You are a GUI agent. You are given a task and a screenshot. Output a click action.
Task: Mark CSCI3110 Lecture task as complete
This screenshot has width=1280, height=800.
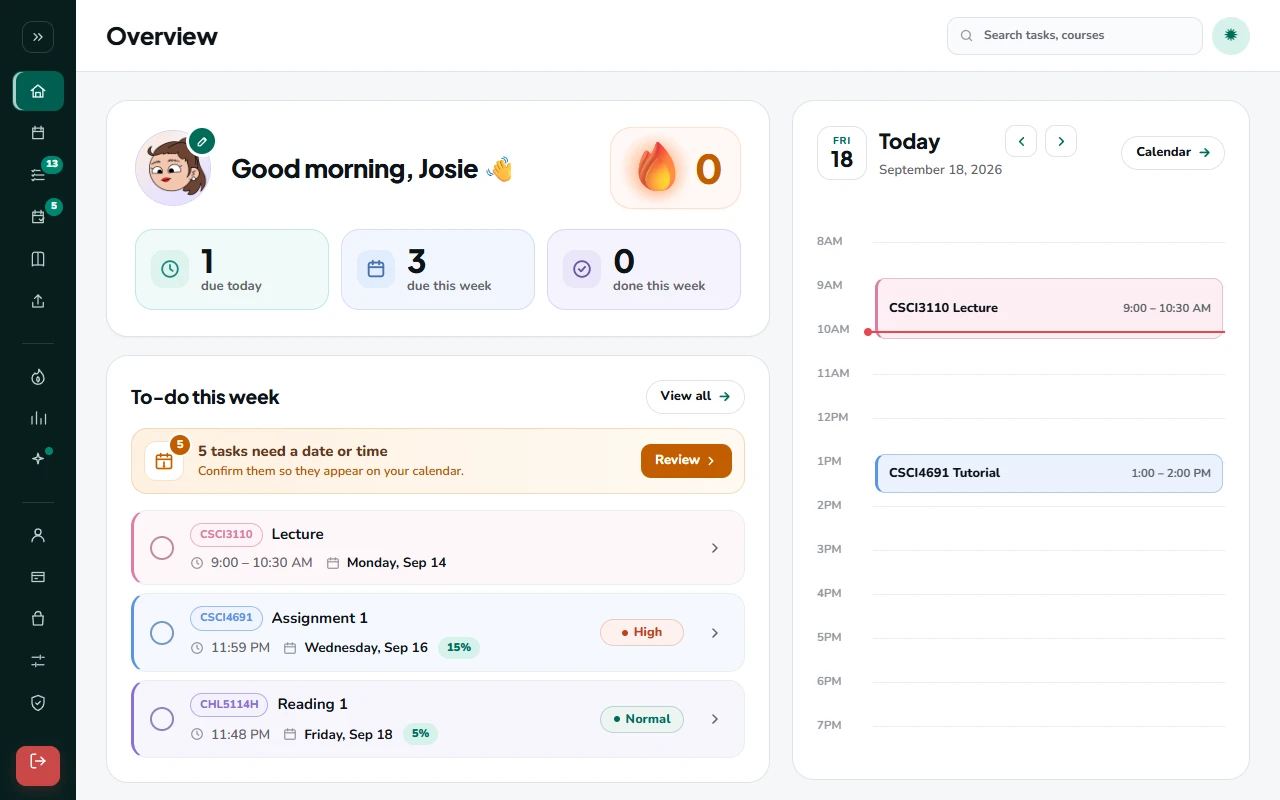pos(162,548)
